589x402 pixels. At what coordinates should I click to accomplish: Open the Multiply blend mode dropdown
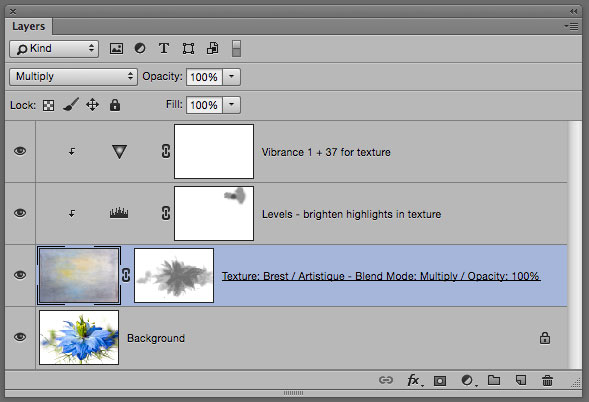click(73, 77)
